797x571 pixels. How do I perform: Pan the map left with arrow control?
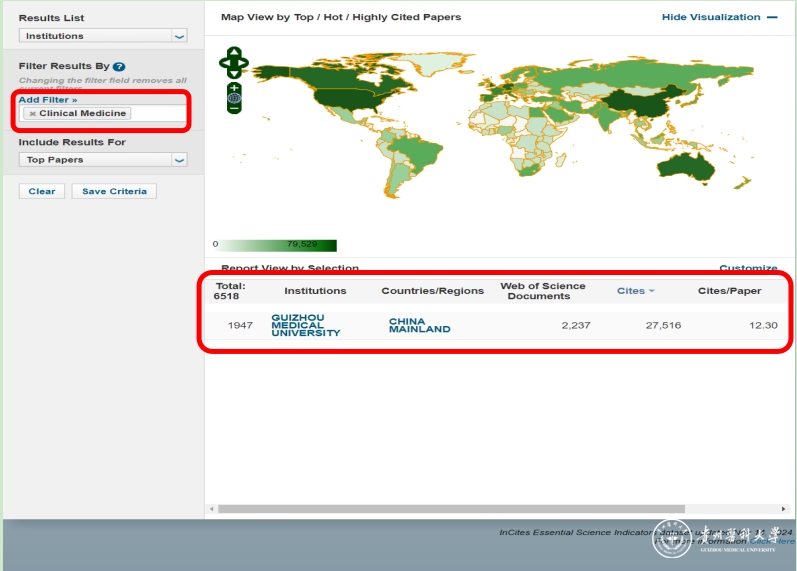pos(225,62)
